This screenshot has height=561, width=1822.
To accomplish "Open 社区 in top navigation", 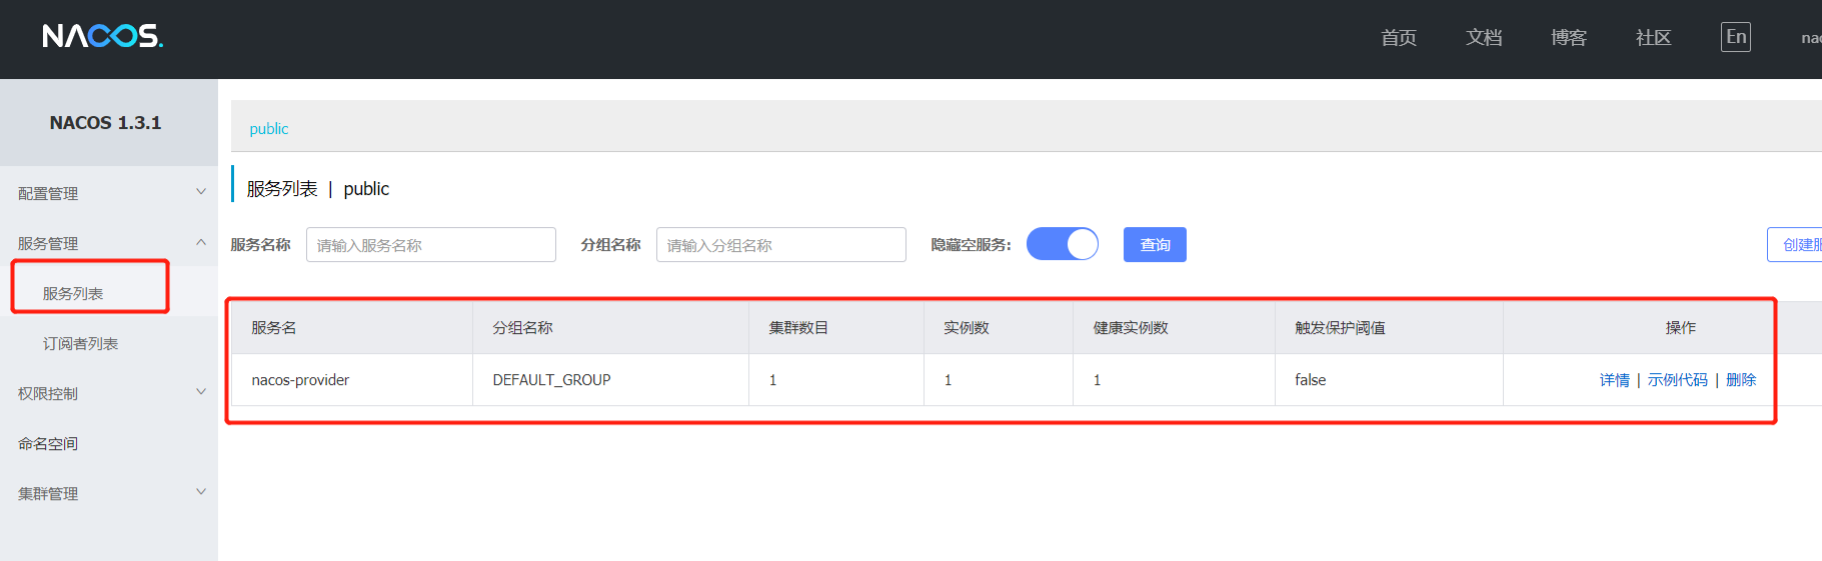I will (x=1653, y=38).
